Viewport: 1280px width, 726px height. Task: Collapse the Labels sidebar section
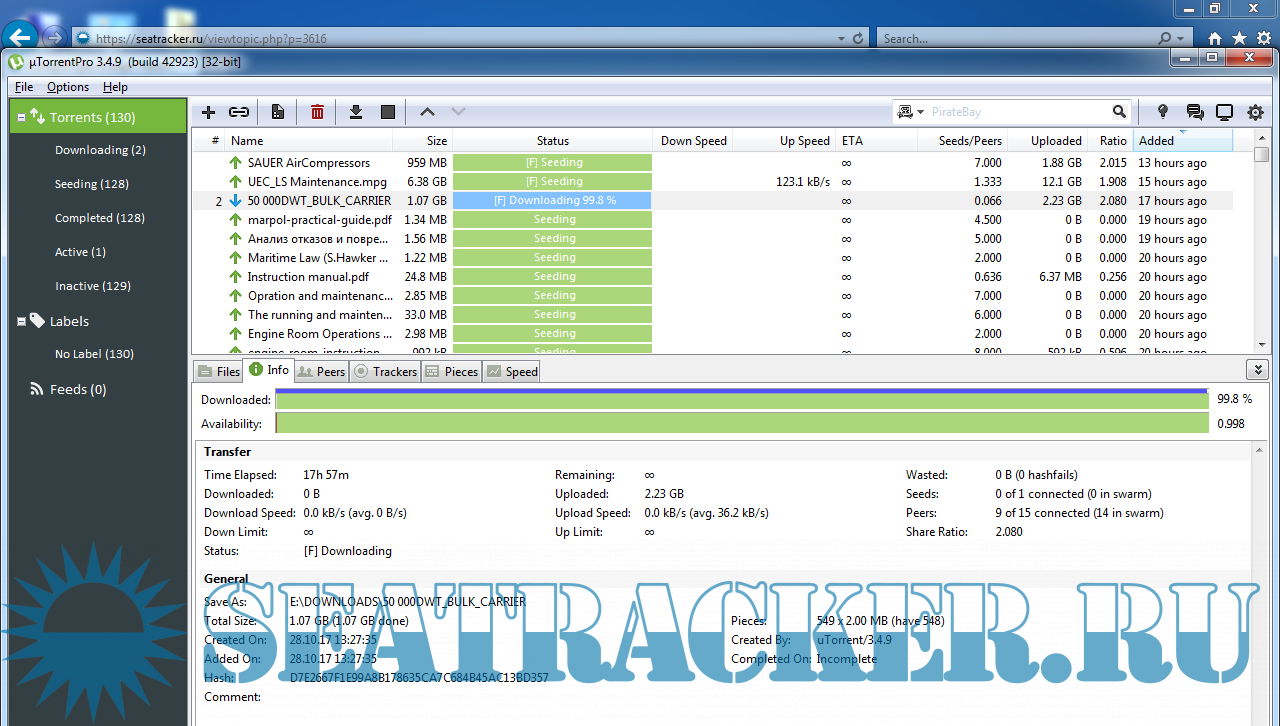pyautogui.click(x=21, y=322)
